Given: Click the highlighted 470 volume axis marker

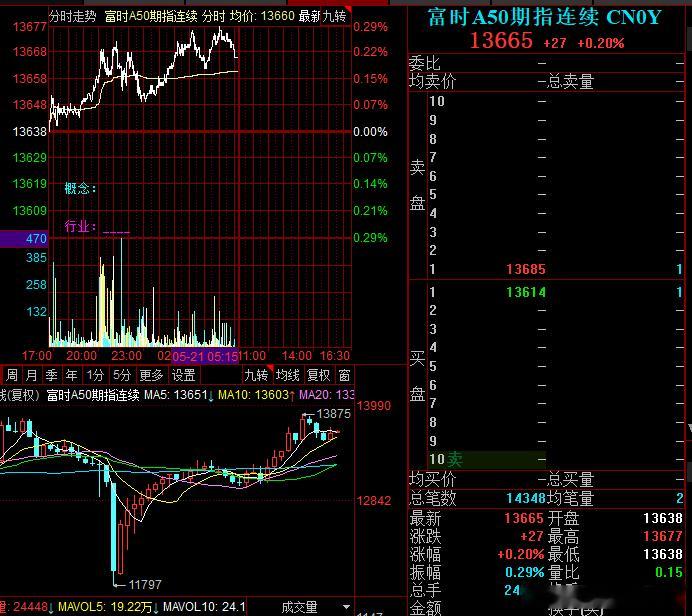Looking at the screenshot, I should click(24, 239).
